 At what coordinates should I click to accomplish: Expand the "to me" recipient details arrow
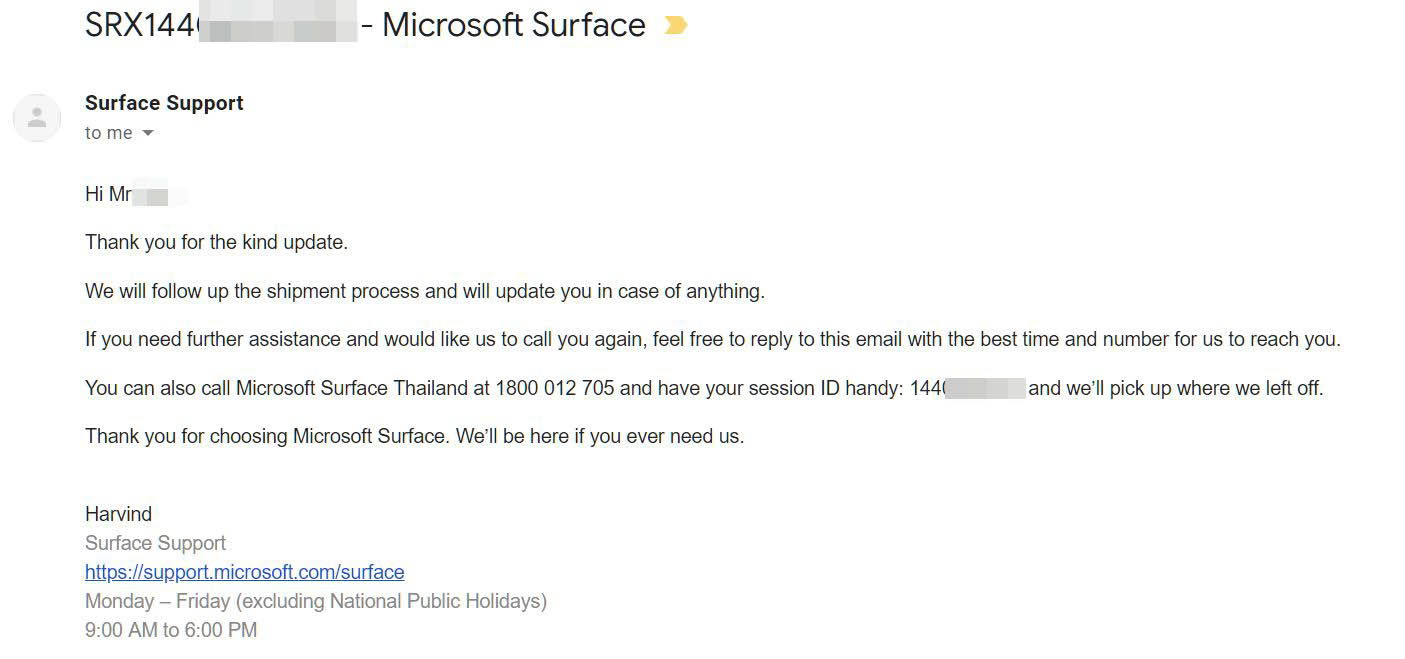point(148,133)
